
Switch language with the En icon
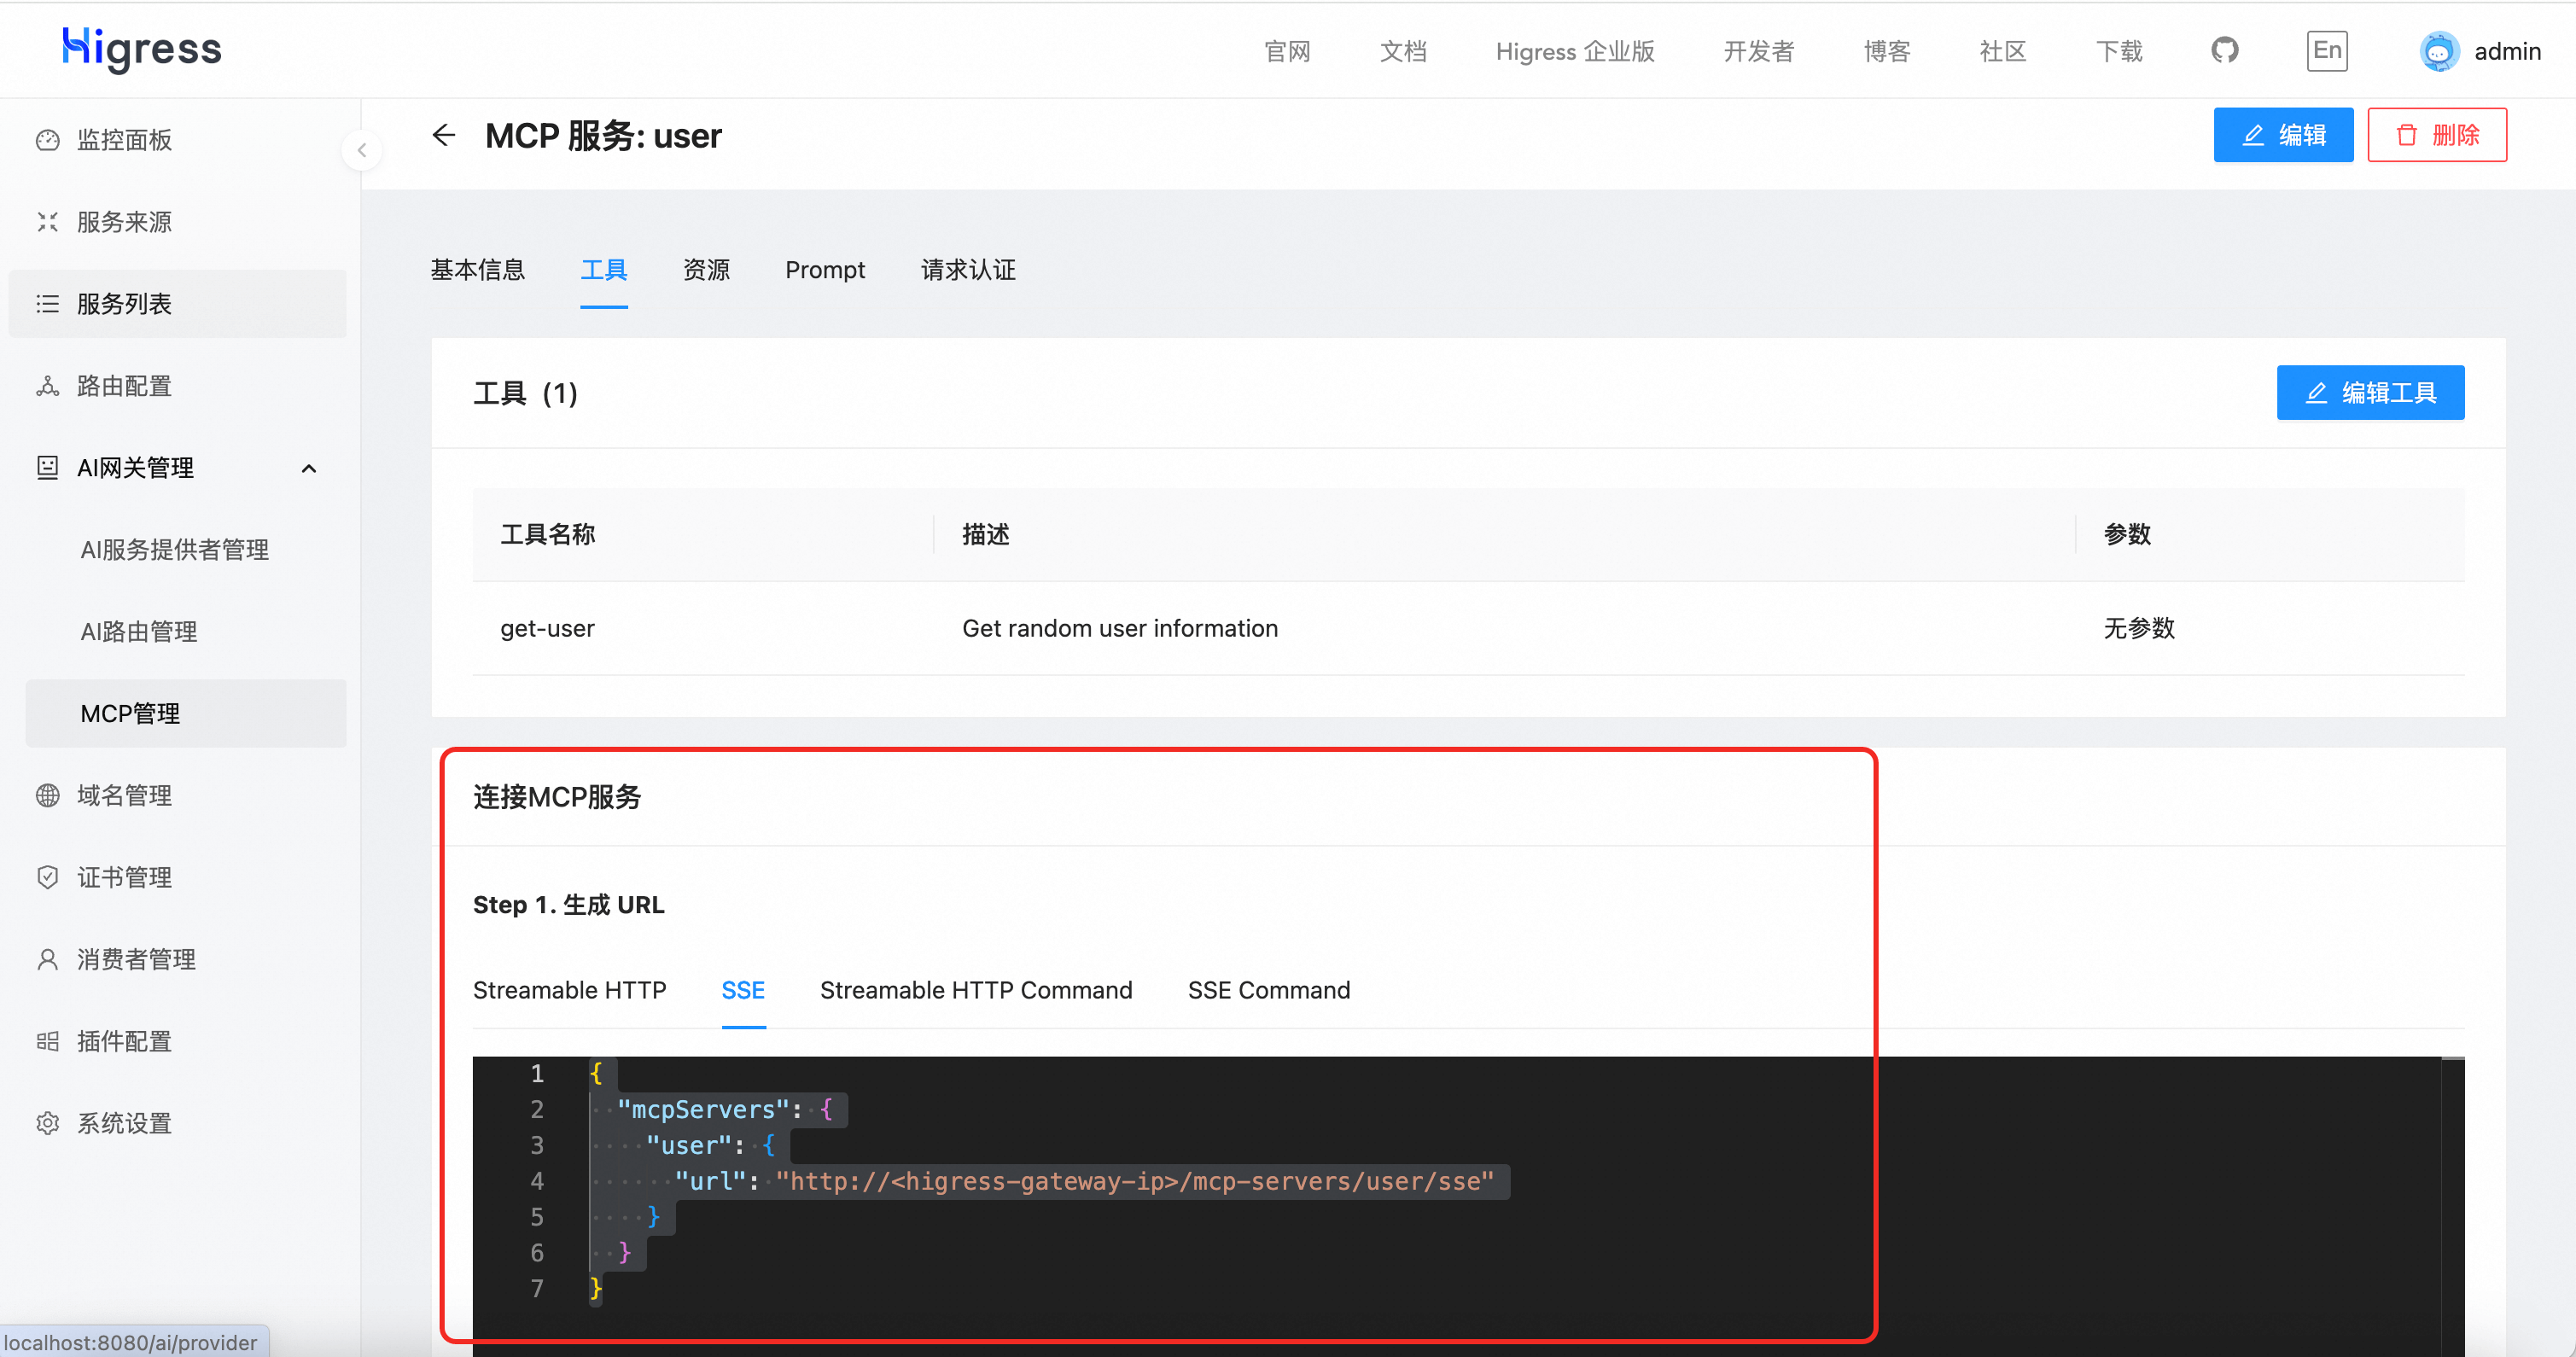click(2327, 50)
